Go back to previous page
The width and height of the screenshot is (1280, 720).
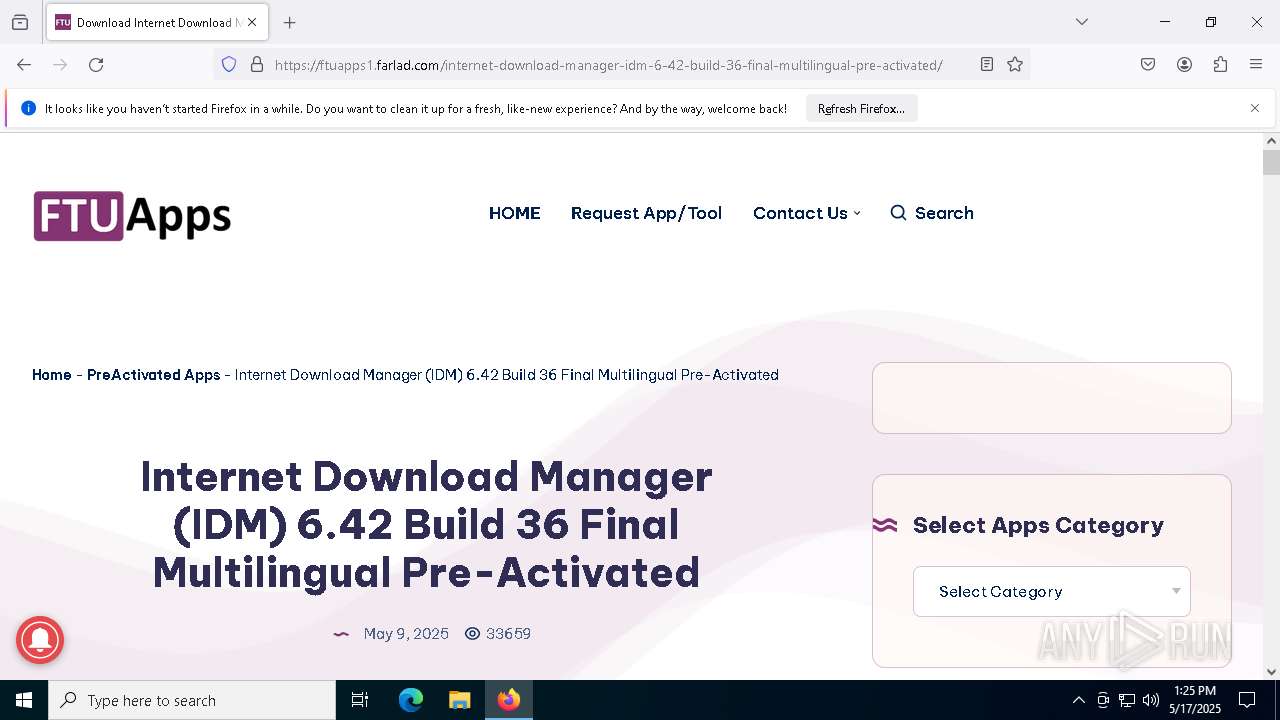click(x=24, y=65)
